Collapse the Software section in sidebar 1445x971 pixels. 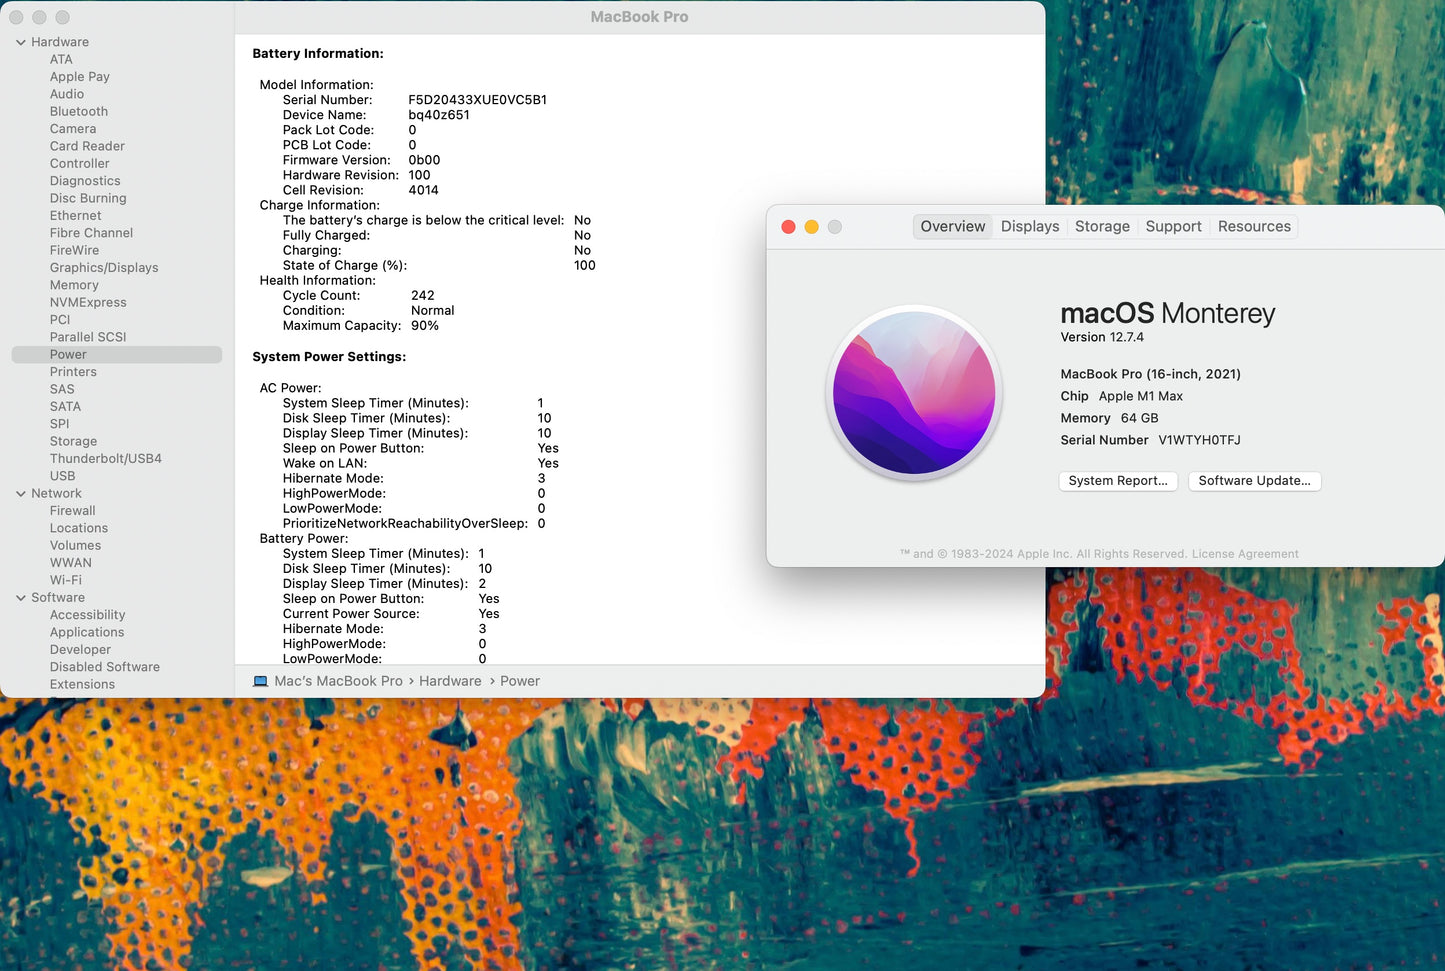point(20,598)
